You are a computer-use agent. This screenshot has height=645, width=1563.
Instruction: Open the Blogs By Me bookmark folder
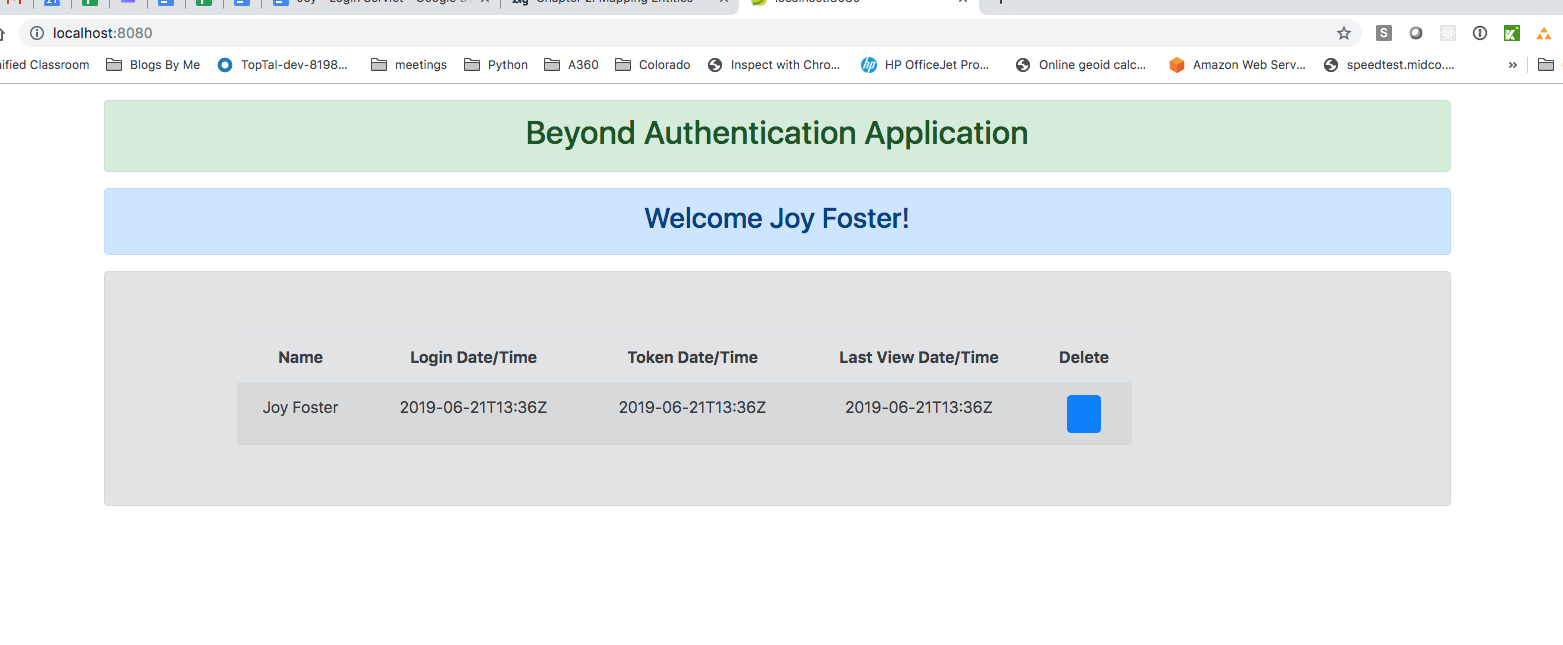[x=153, y=65]
